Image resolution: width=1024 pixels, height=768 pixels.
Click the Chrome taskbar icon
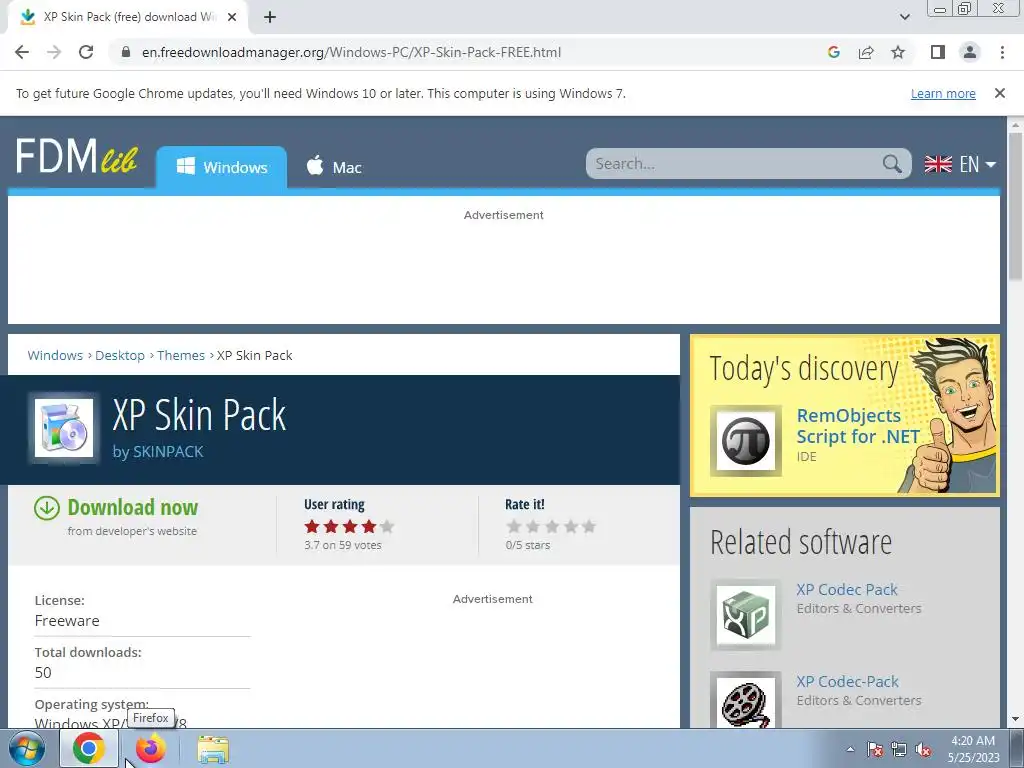pyautogui.click(x=89, y=748)
